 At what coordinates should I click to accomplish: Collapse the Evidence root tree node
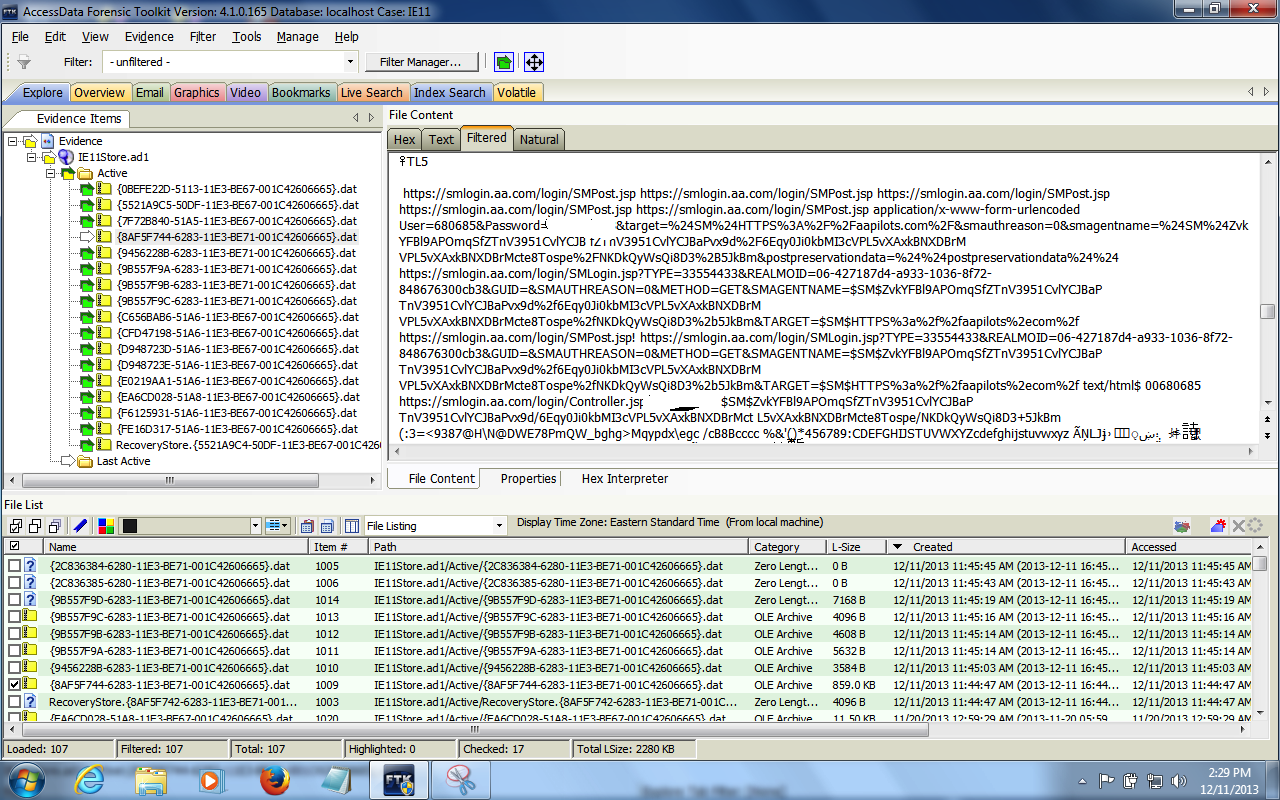click(12, 141)
